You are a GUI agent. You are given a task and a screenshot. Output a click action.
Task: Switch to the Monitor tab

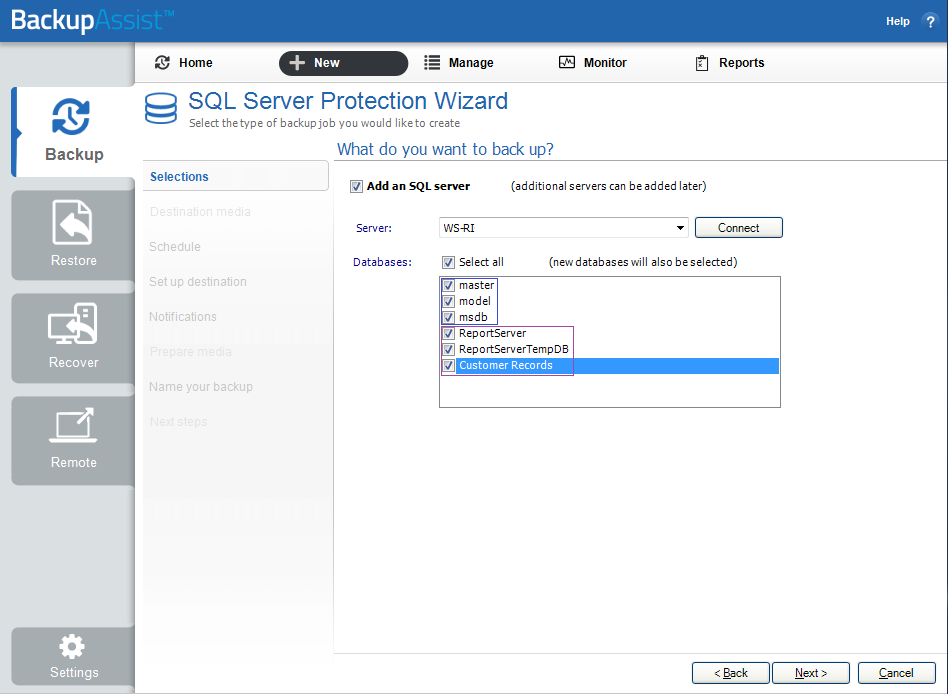pos(605,63)
